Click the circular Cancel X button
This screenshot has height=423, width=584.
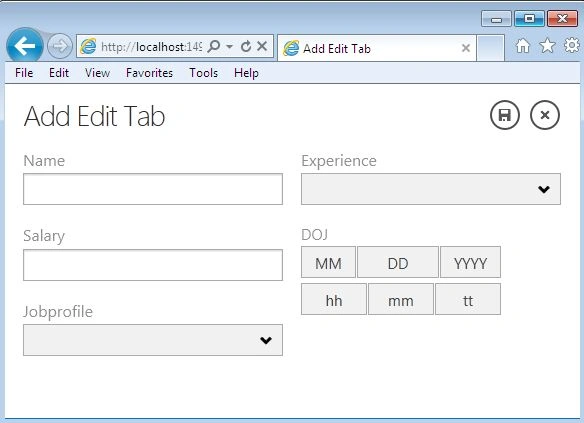tap(545, 115)
